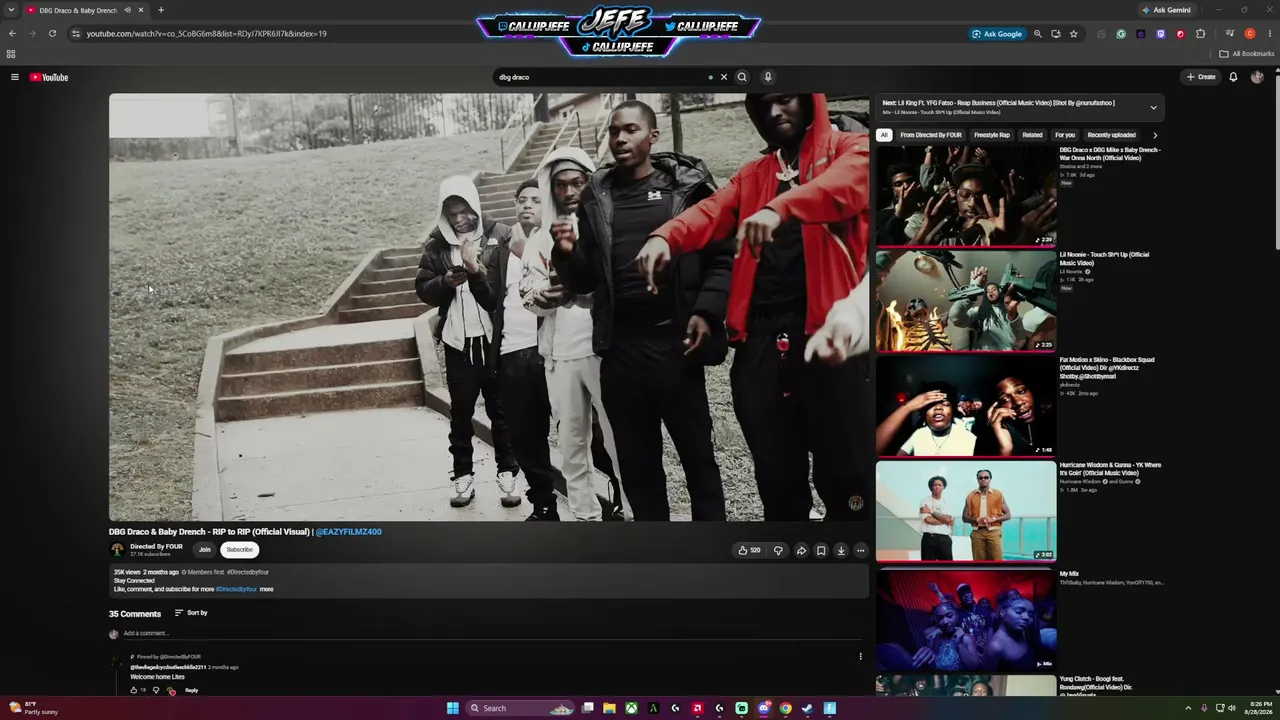Dislike the DBG Draco video
Image resolution: width=1280 pixels, height=720 pixels.
coord(778,550)
